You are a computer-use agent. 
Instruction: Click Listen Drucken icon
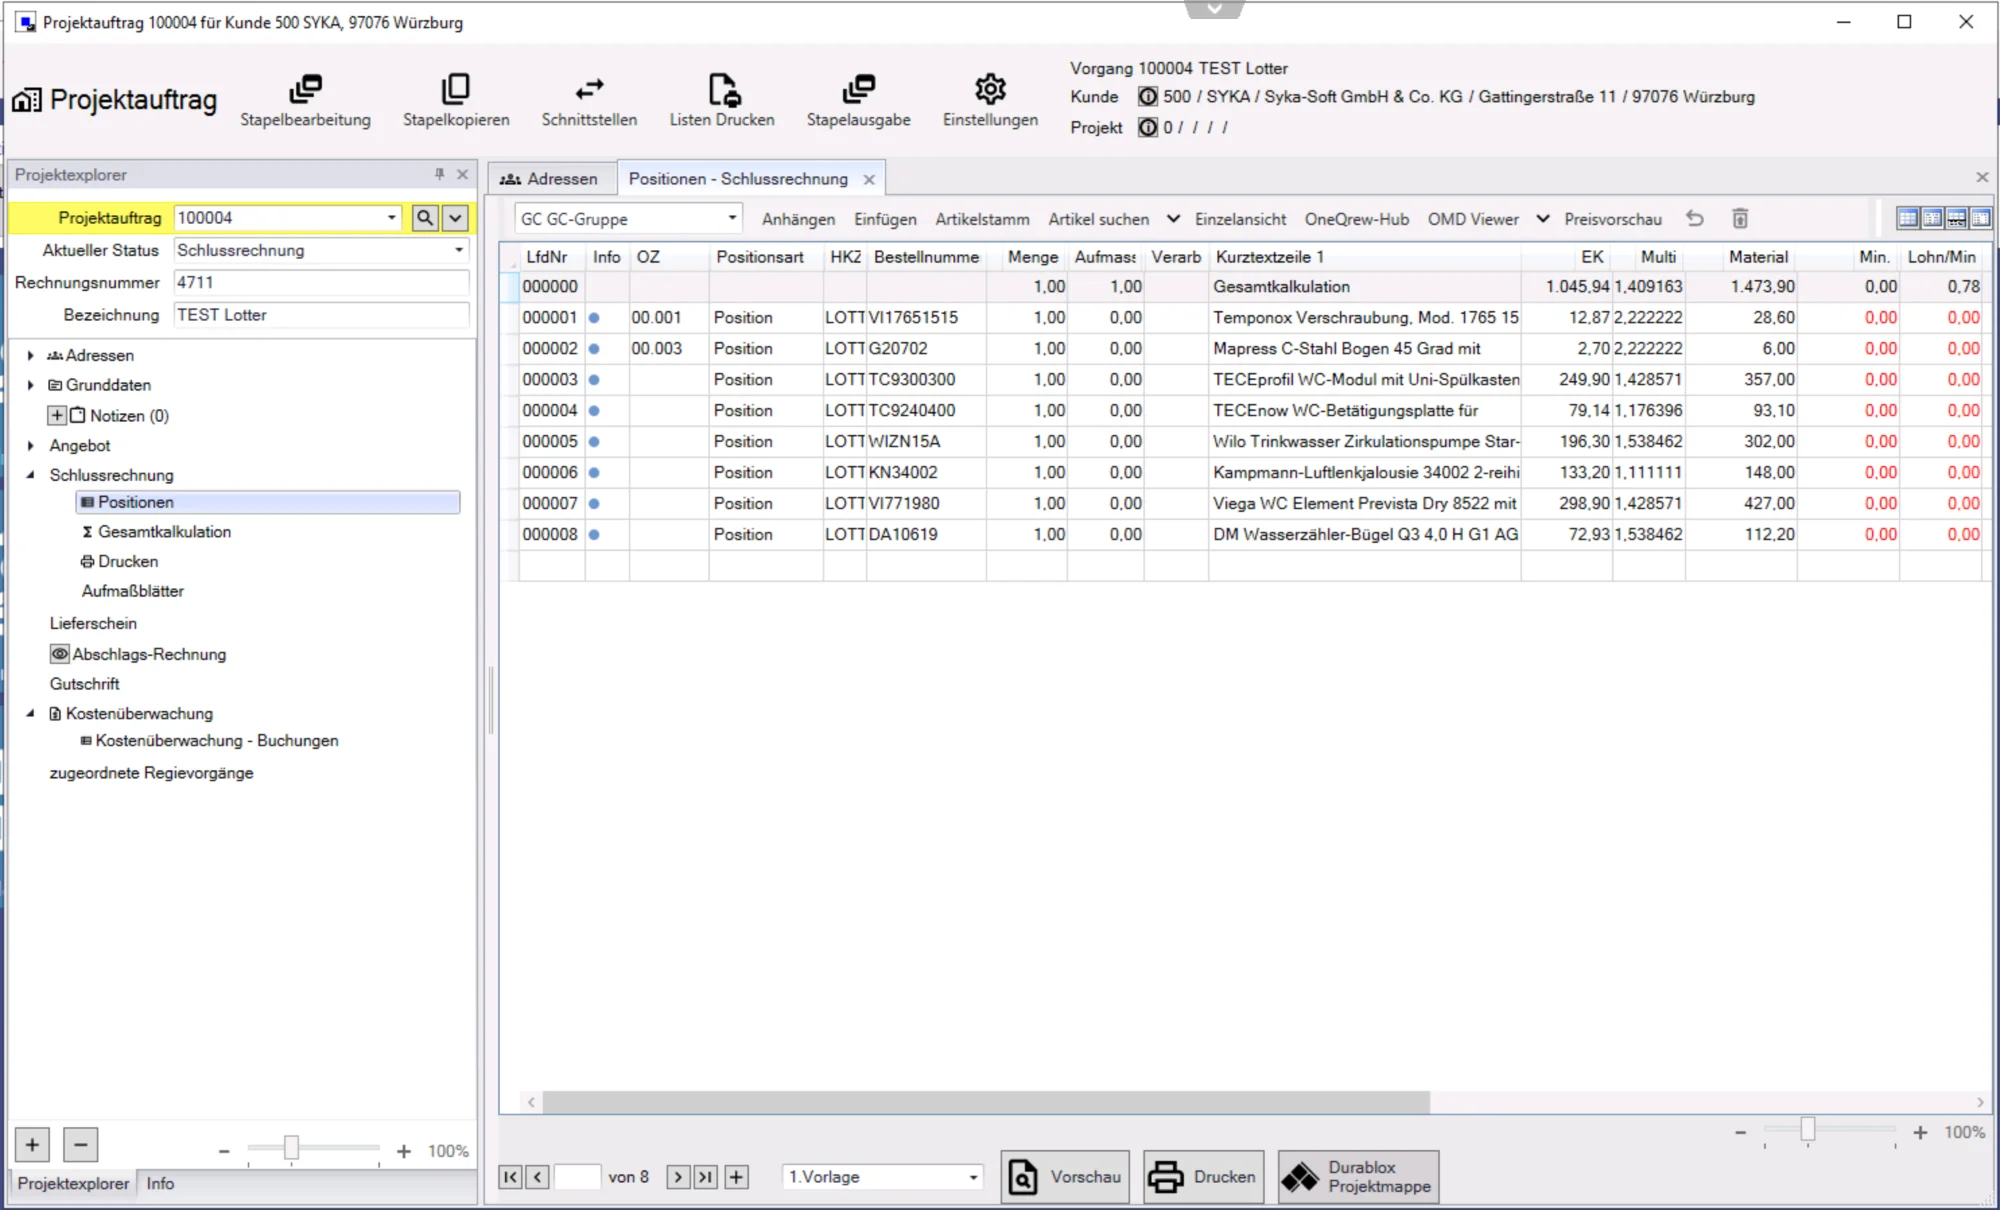722,89
